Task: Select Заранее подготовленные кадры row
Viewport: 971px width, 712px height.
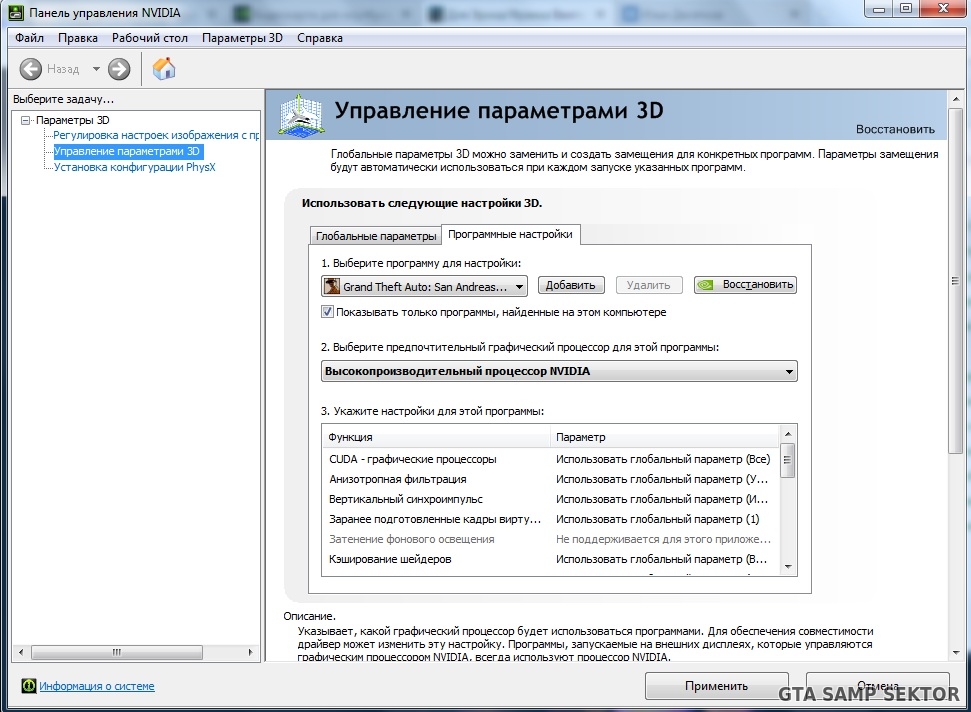Action: [551, 519]
